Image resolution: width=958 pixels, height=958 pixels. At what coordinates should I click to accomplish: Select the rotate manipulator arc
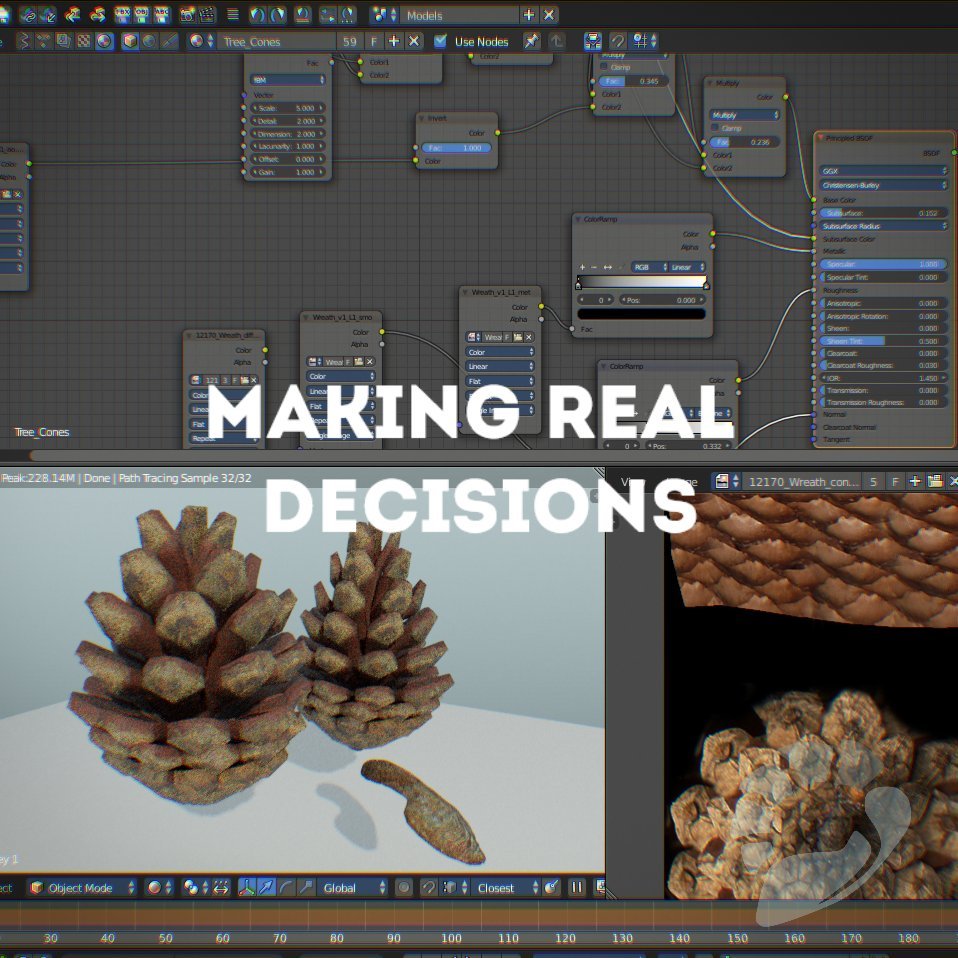286,887
